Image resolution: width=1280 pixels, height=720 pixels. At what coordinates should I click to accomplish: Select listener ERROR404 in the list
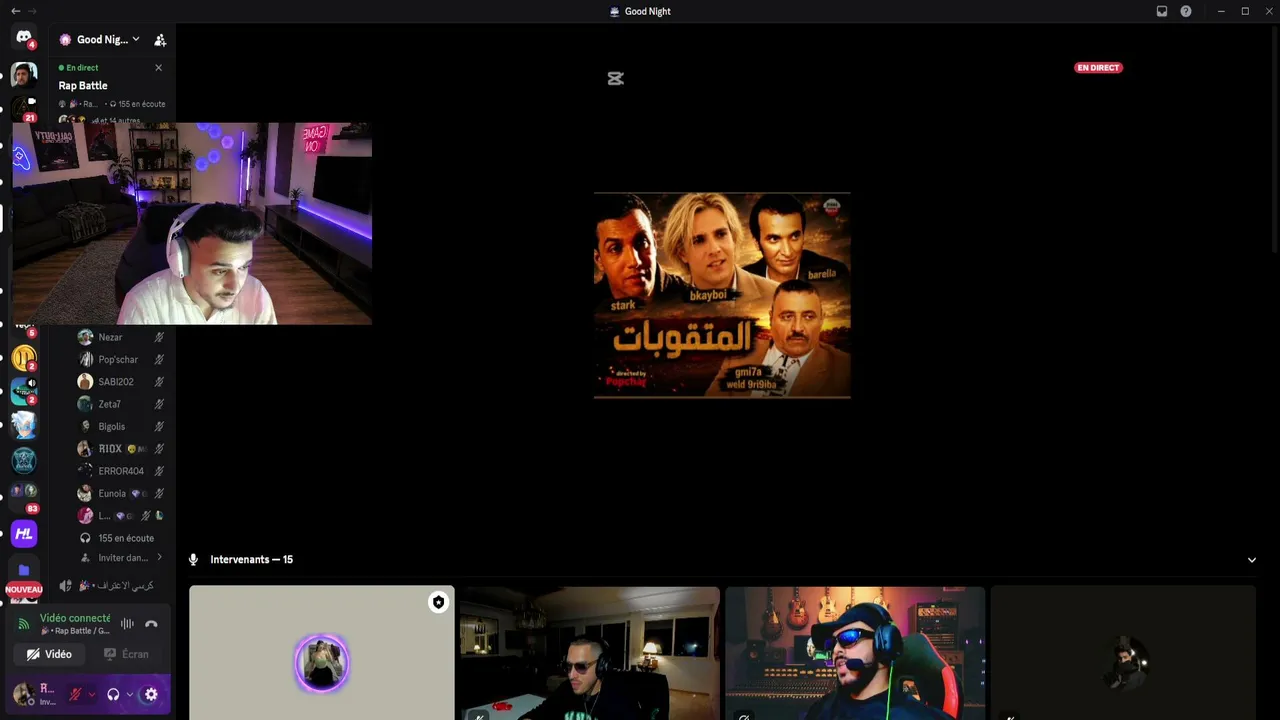120,471
